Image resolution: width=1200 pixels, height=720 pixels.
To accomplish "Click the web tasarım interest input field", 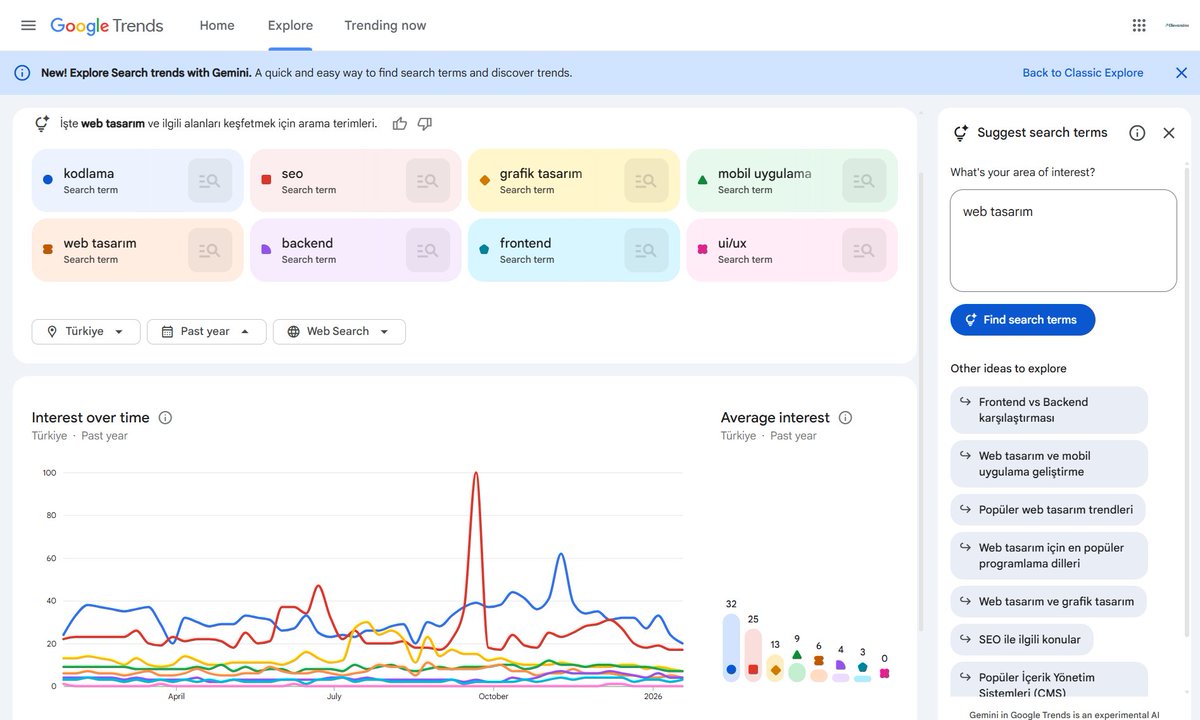I will (1063, 240).
